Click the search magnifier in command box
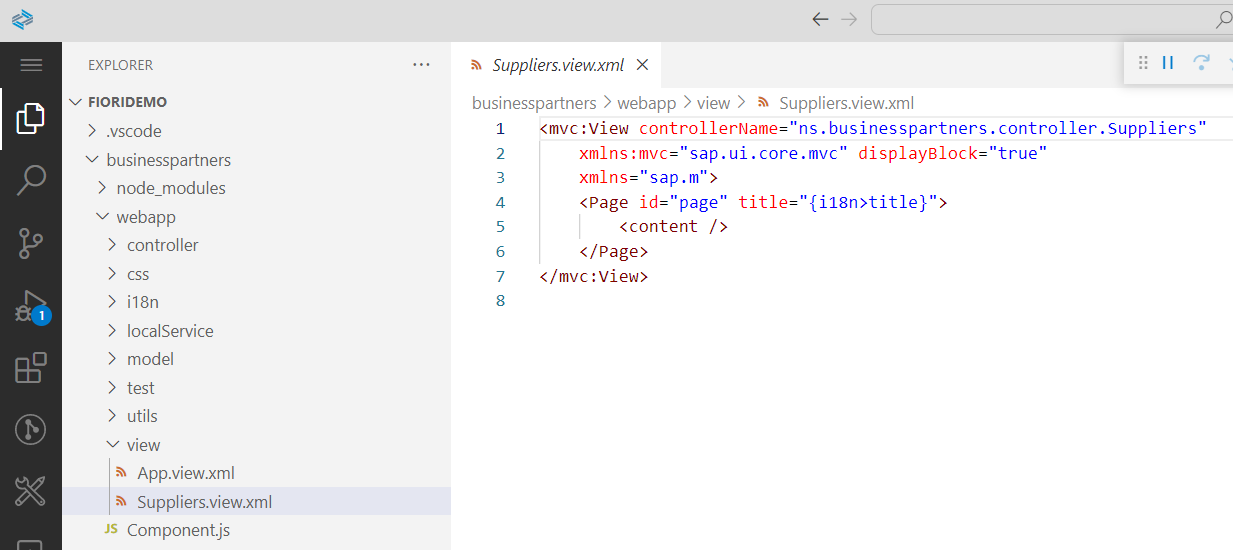The height and width of the screenshot is (550, 1233). (1223, 19)
